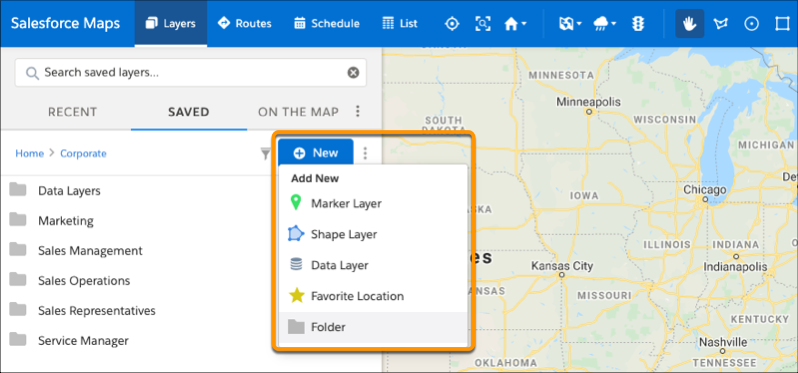Click Chicago on the map
This screenshot has height=373, width=798.
coord(705,190)
